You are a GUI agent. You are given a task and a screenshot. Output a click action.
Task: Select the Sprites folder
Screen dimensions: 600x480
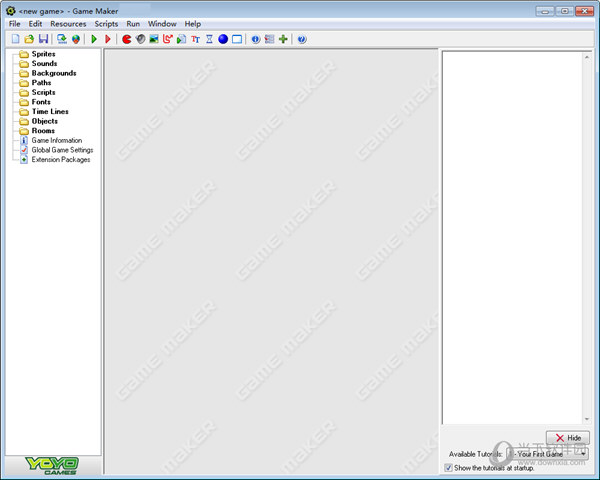pos(37,54)
